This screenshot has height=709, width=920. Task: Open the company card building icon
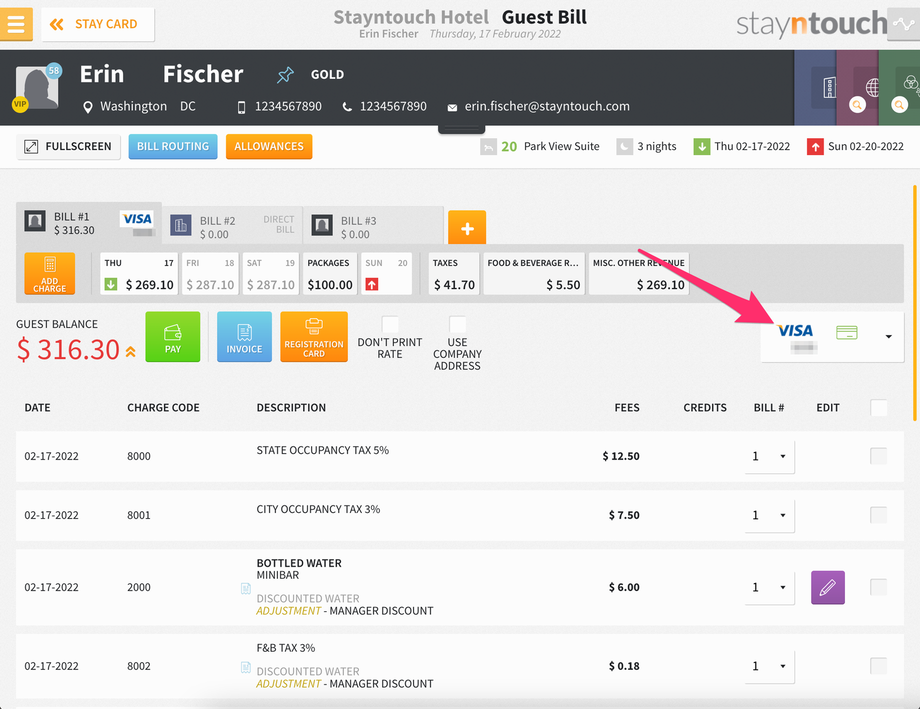tap(828, 88)
